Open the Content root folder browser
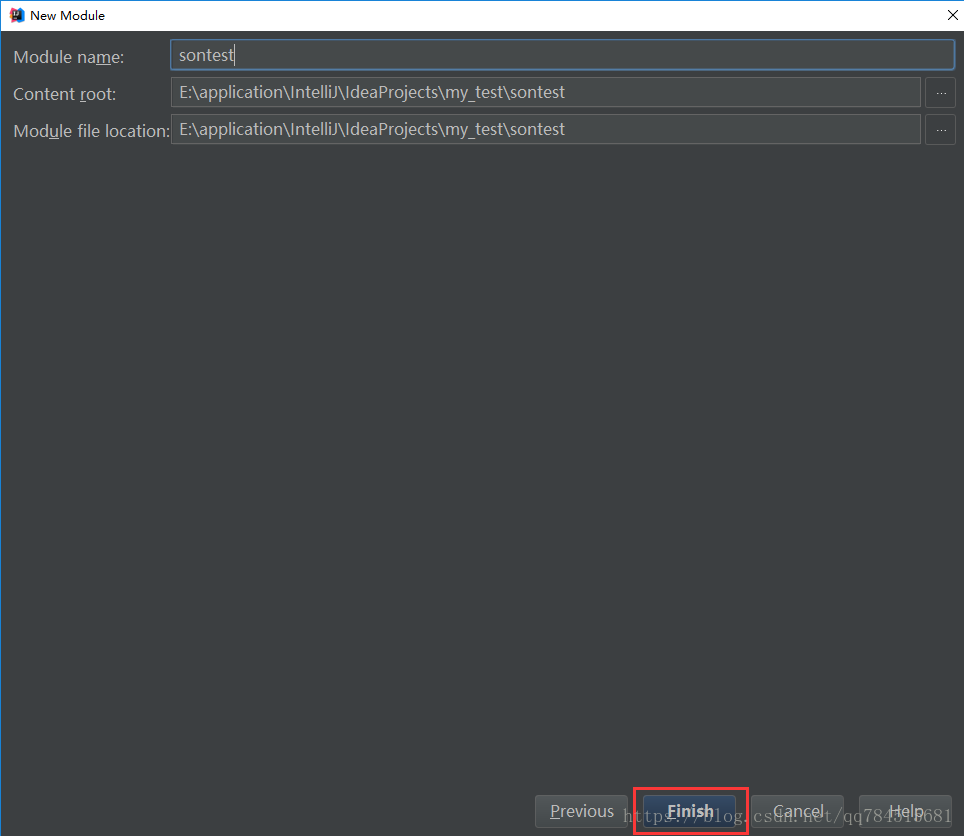 click(x=941, y=93)
